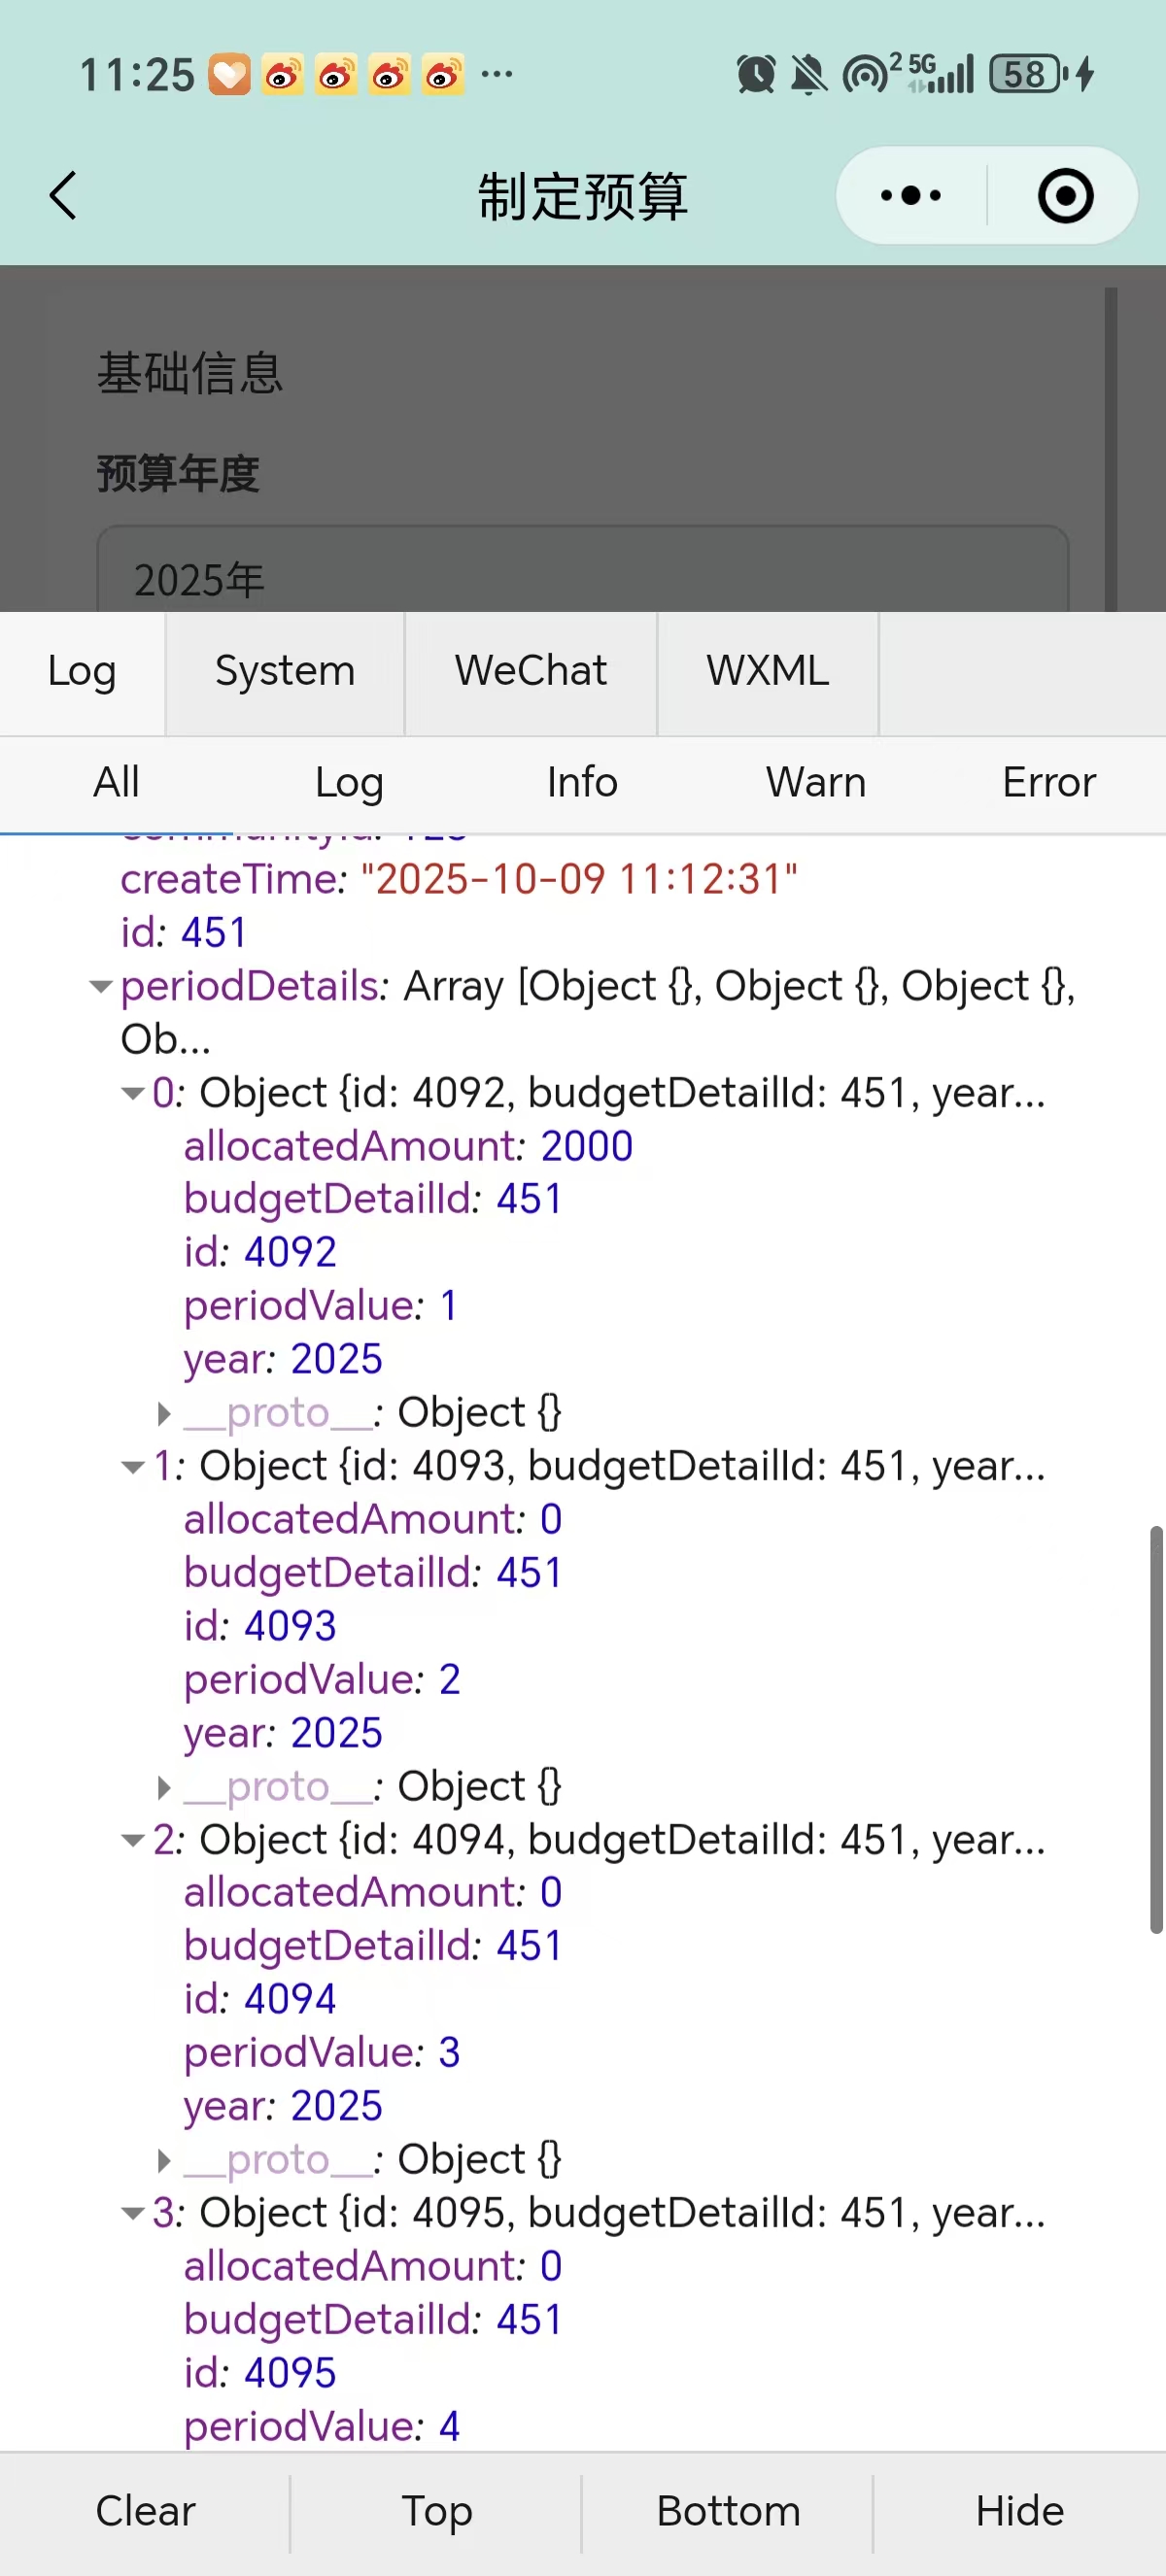1166x2576 pixels.
Task: Tap the battery indicator icon
Action: tap(1027, 74)
